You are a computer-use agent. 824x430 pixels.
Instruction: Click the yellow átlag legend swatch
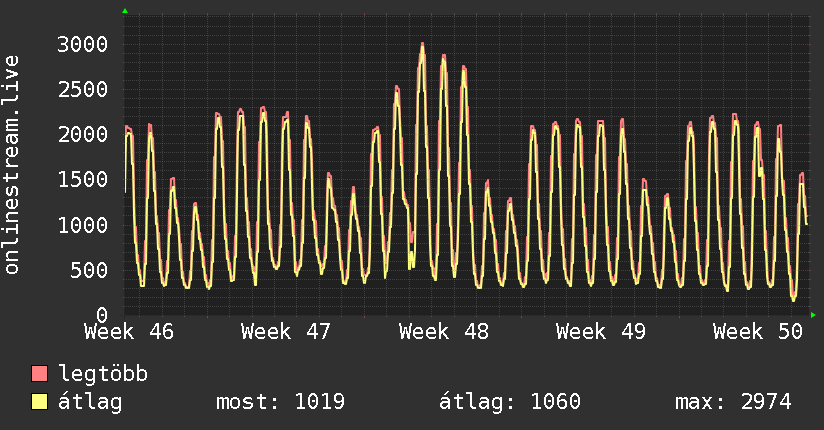[39, 402]
